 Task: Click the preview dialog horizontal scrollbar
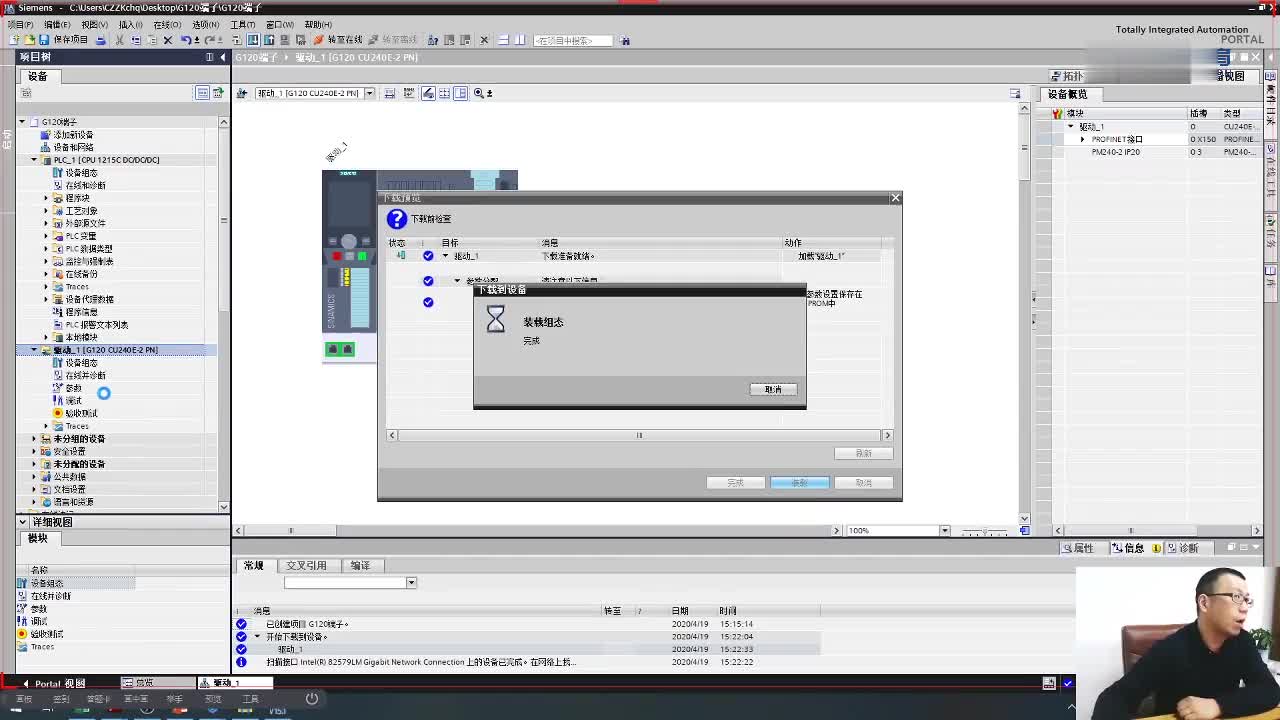pos(639,435)
